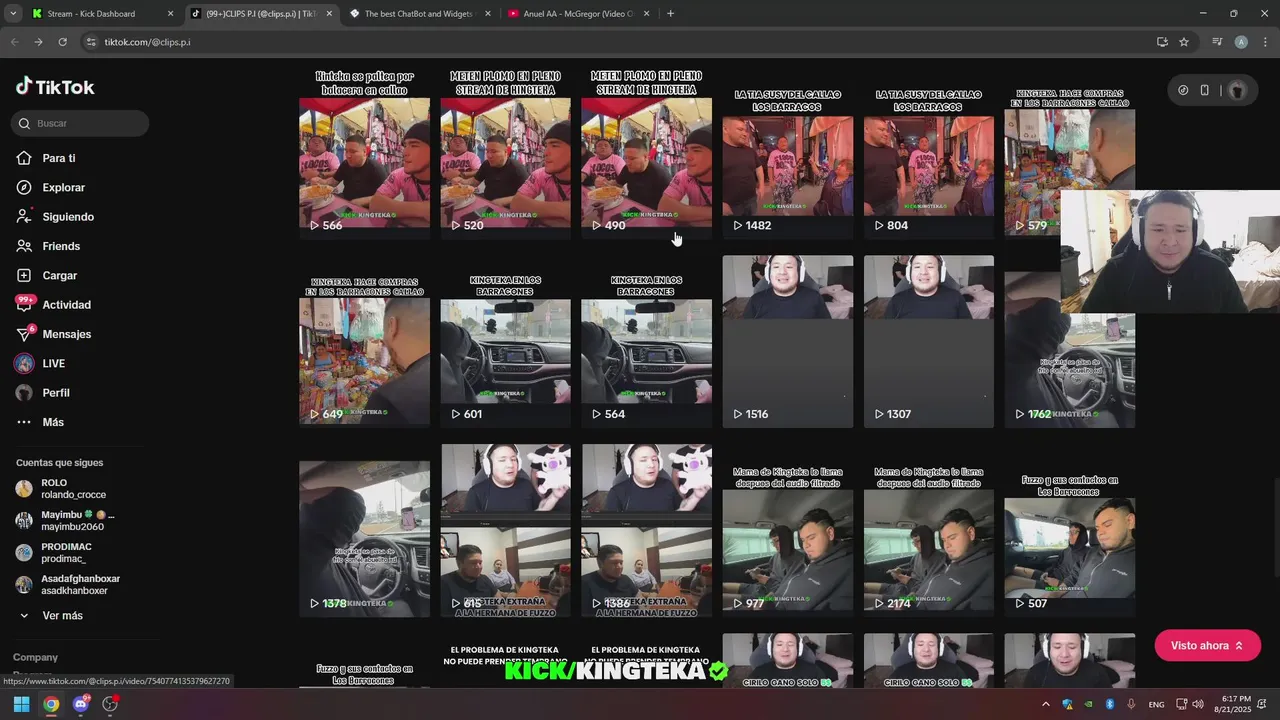Open video with 1307 views

click(x=928, y=341)
